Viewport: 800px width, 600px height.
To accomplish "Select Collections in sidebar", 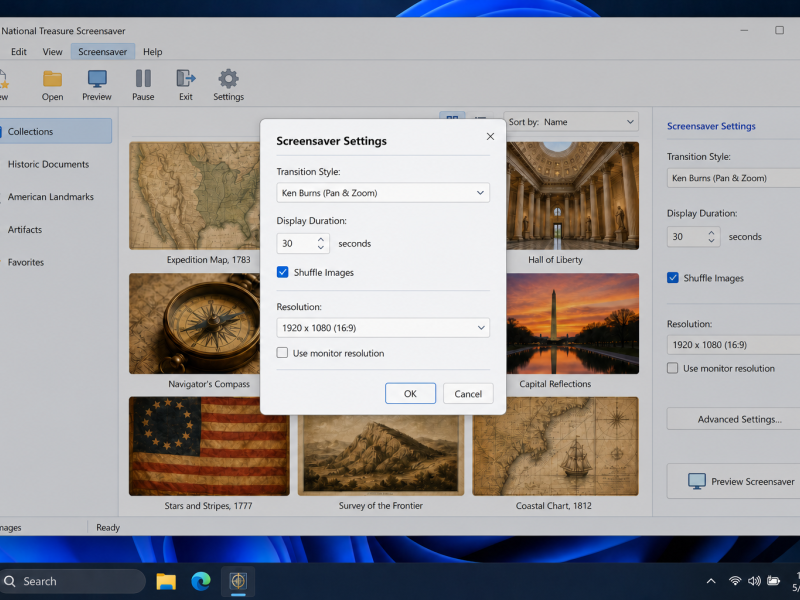I will tap(55, 132).
